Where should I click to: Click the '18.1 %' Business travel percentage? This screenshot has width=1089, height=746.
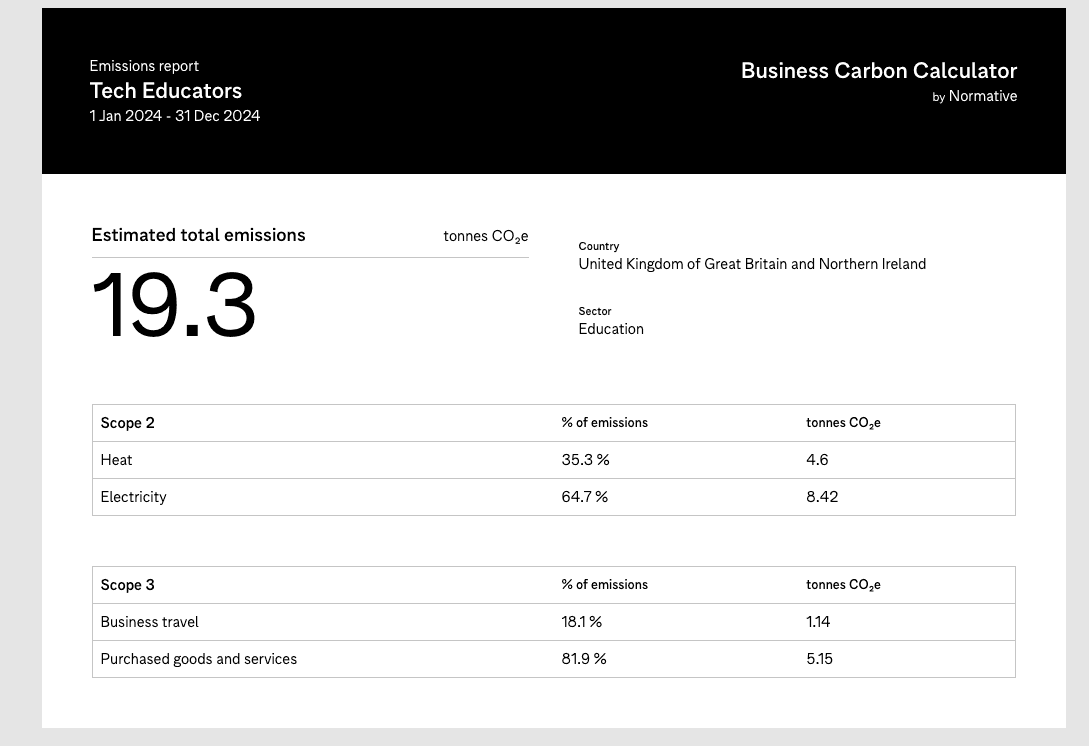coord(582,622)
